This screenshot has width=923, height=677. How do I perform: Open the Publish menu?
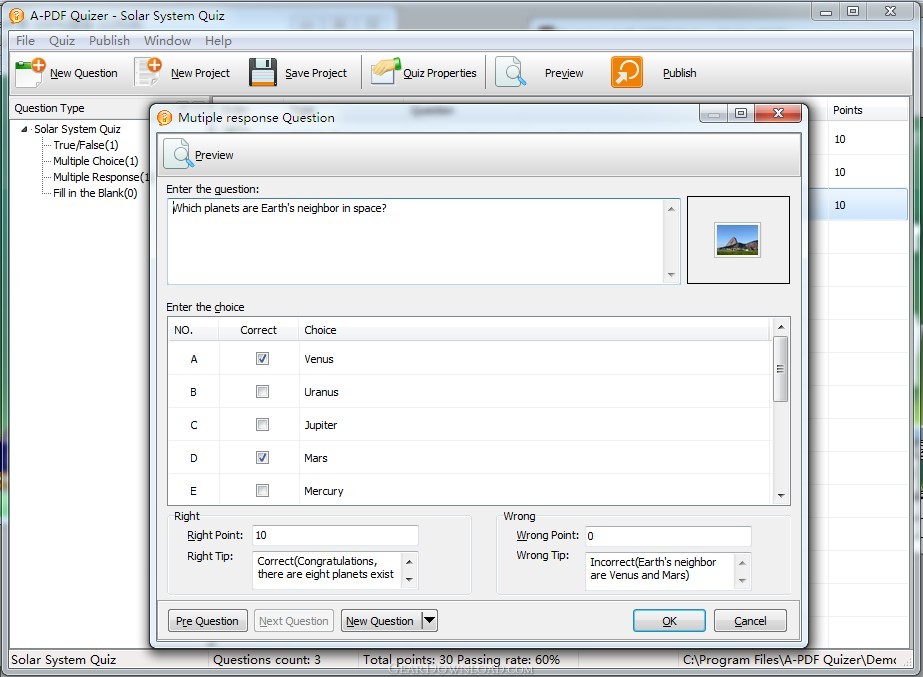[109, 41]
